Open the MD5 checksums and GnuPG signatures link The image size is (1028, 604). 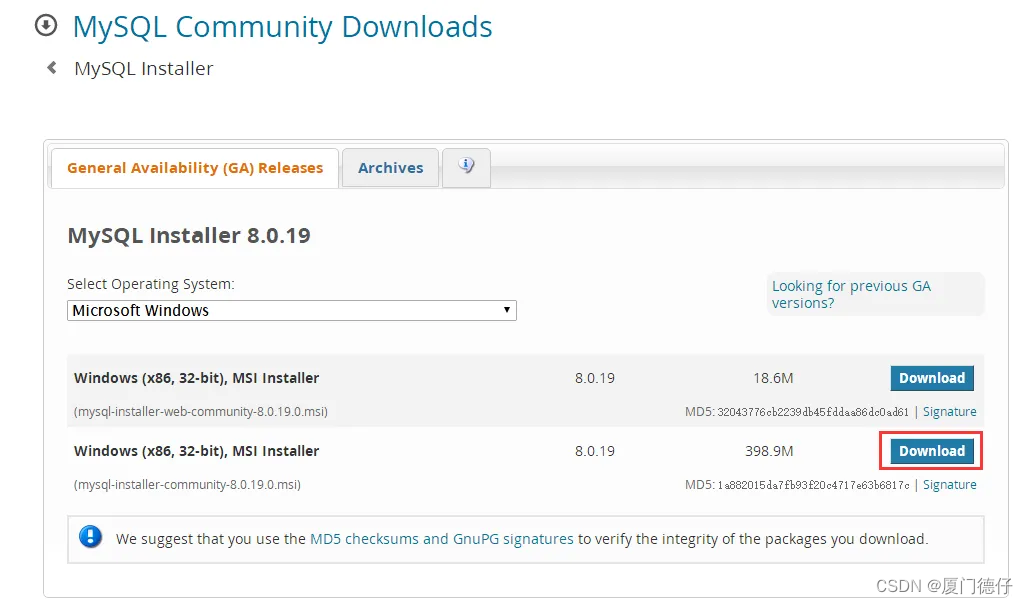pyautogui.click(x=441, y=537)
